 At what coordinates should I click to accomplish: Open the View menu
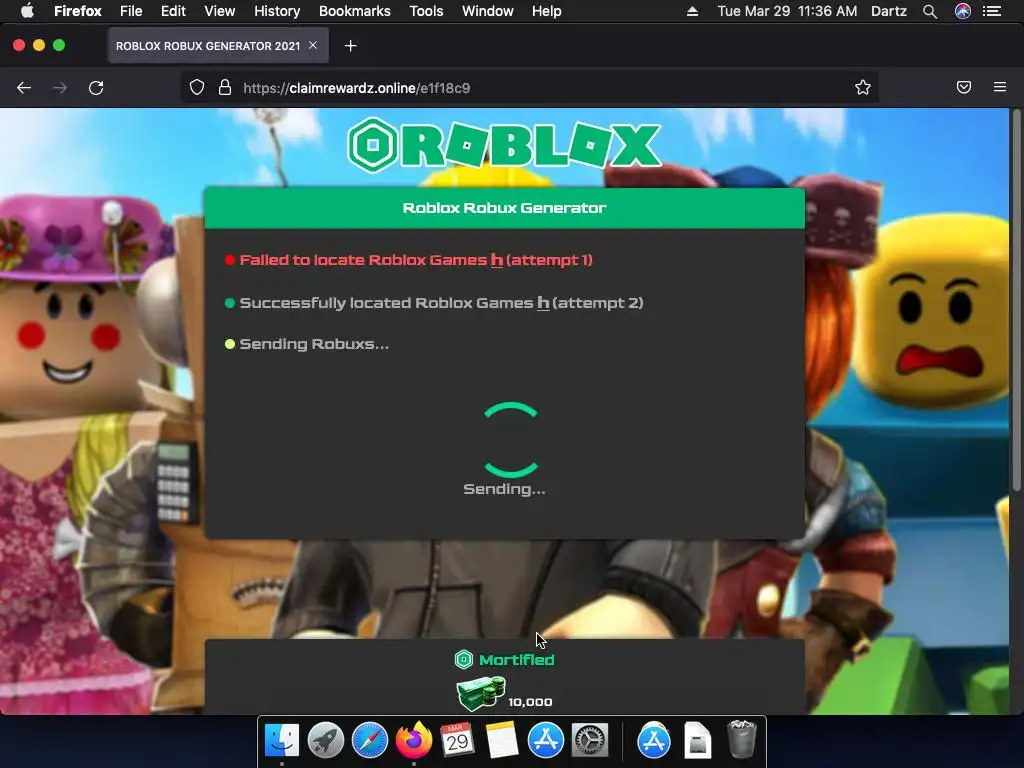[219, 11]
